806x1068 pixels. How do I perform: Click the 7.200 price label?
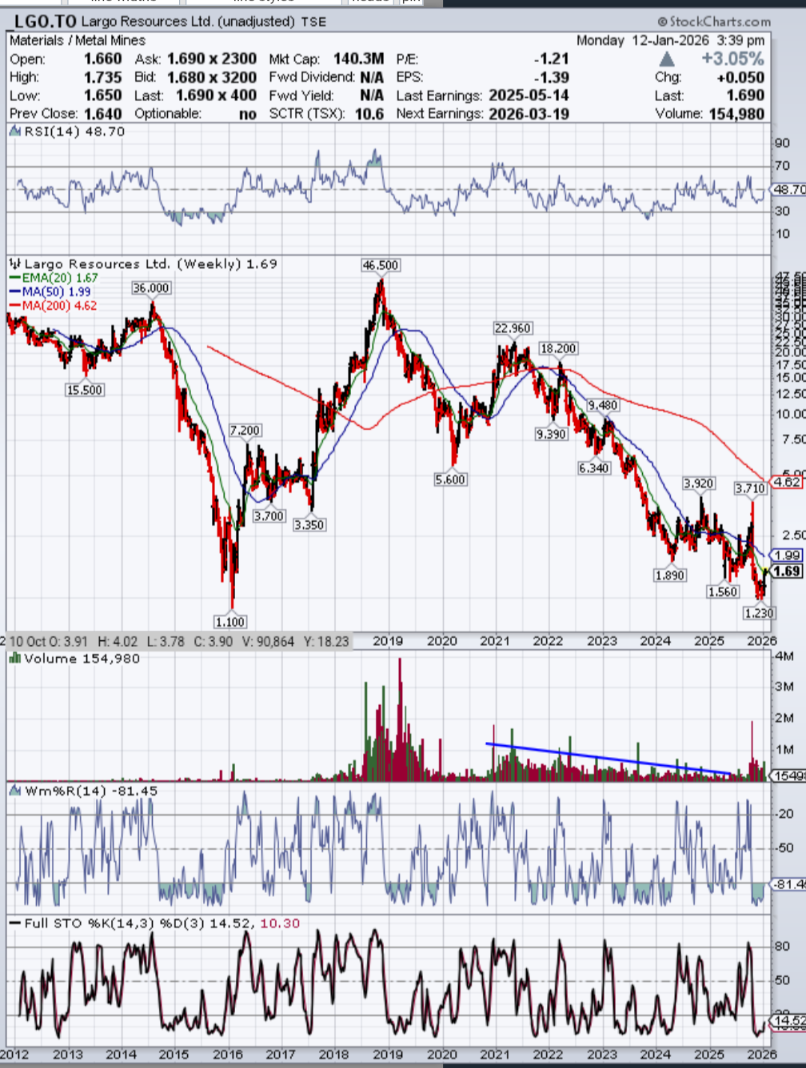(245, 430)
